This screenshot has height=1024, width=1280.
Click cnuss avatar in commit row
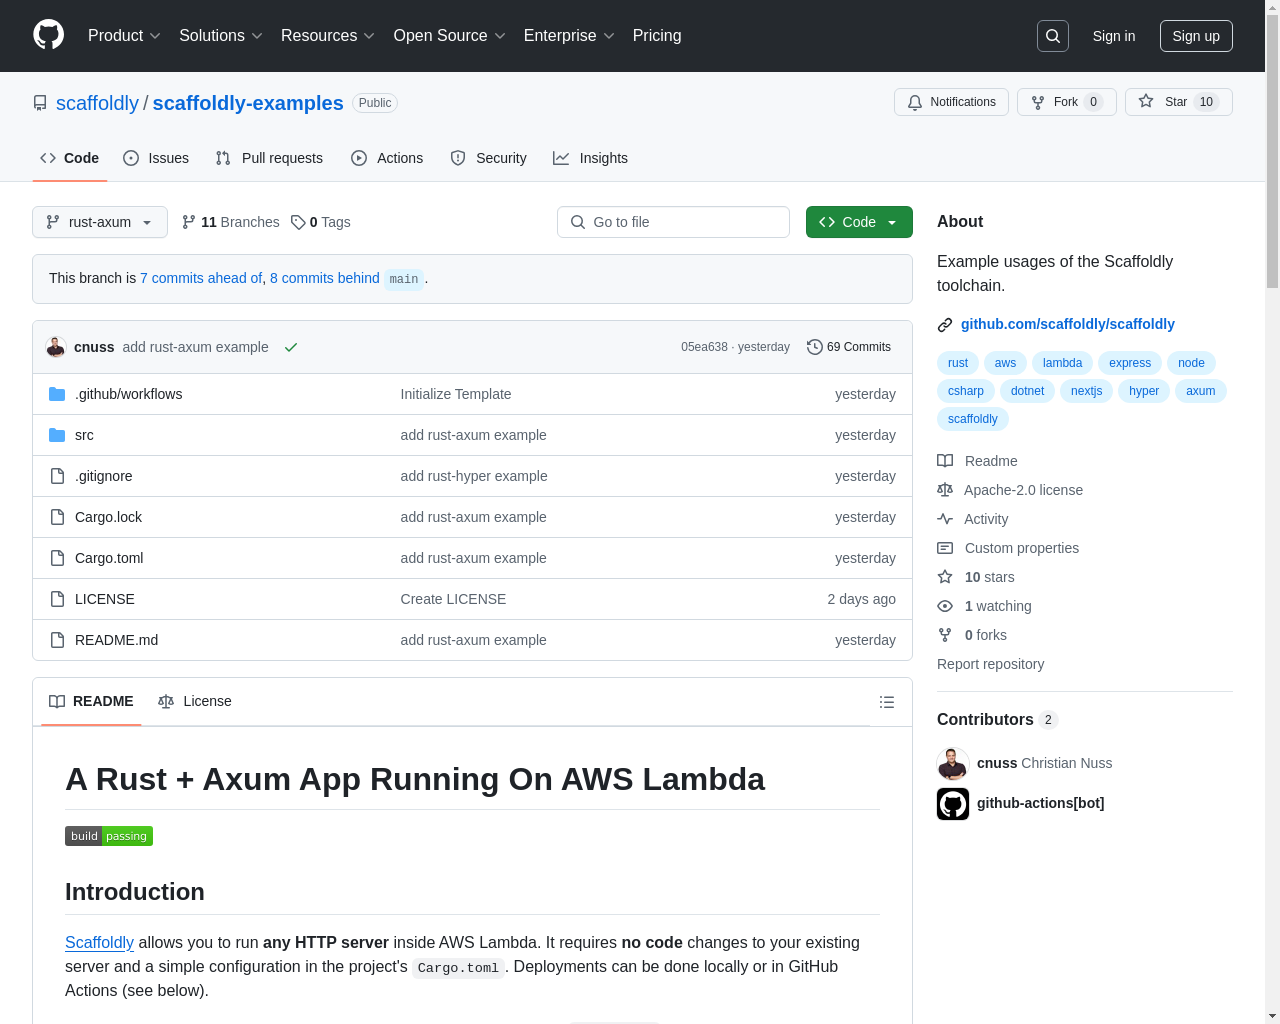[56, 347]
